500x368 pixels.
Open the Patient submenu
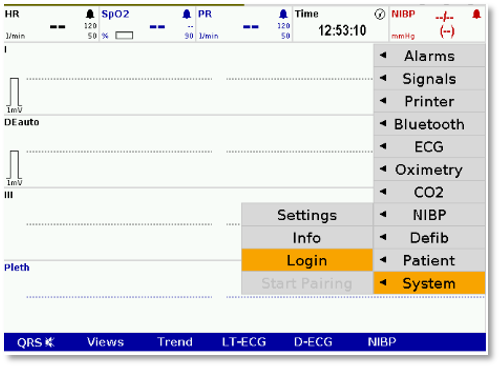click(x=429, y=260)
